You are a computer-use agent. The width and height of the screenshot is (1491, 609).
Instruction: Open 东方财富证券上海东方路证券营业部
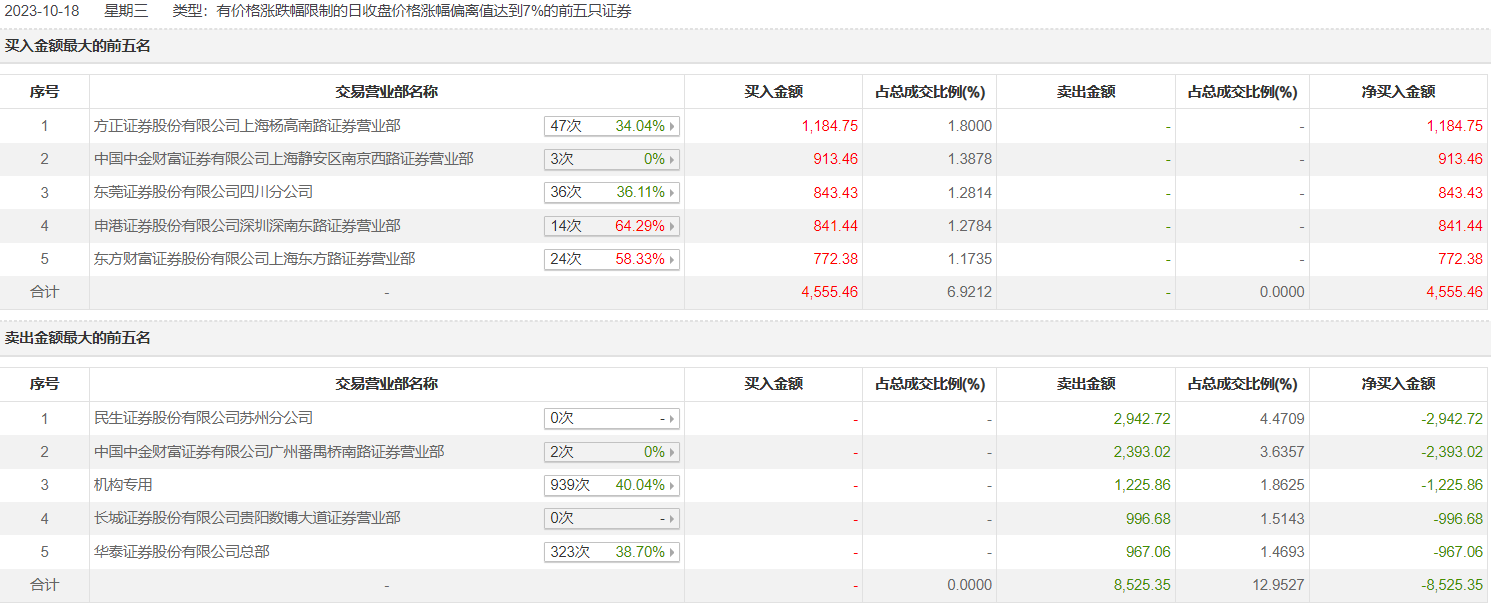[254, 259]
